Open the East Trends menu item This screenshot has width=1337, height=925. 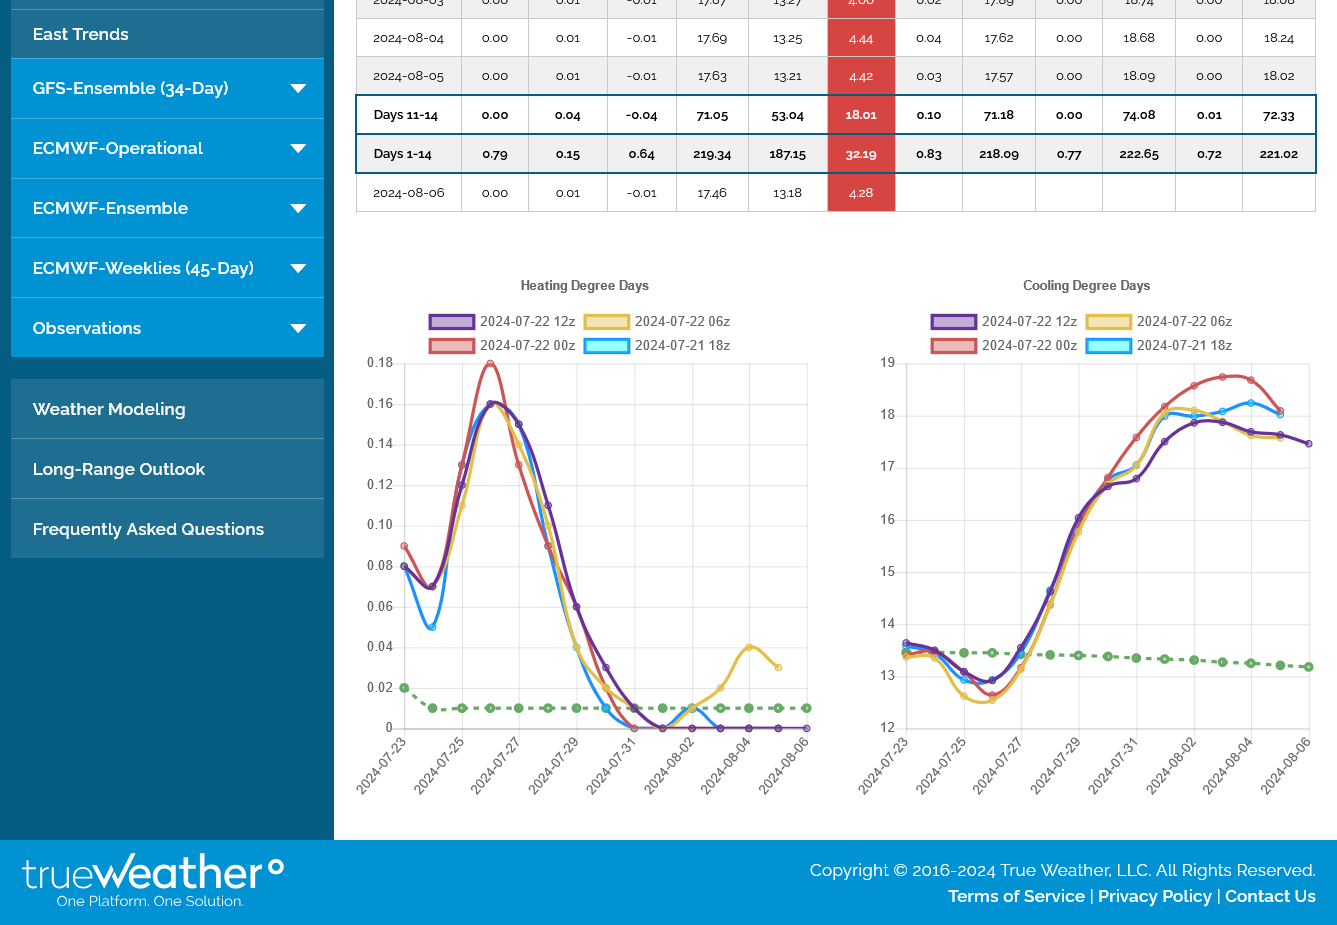tap(80, 35)
